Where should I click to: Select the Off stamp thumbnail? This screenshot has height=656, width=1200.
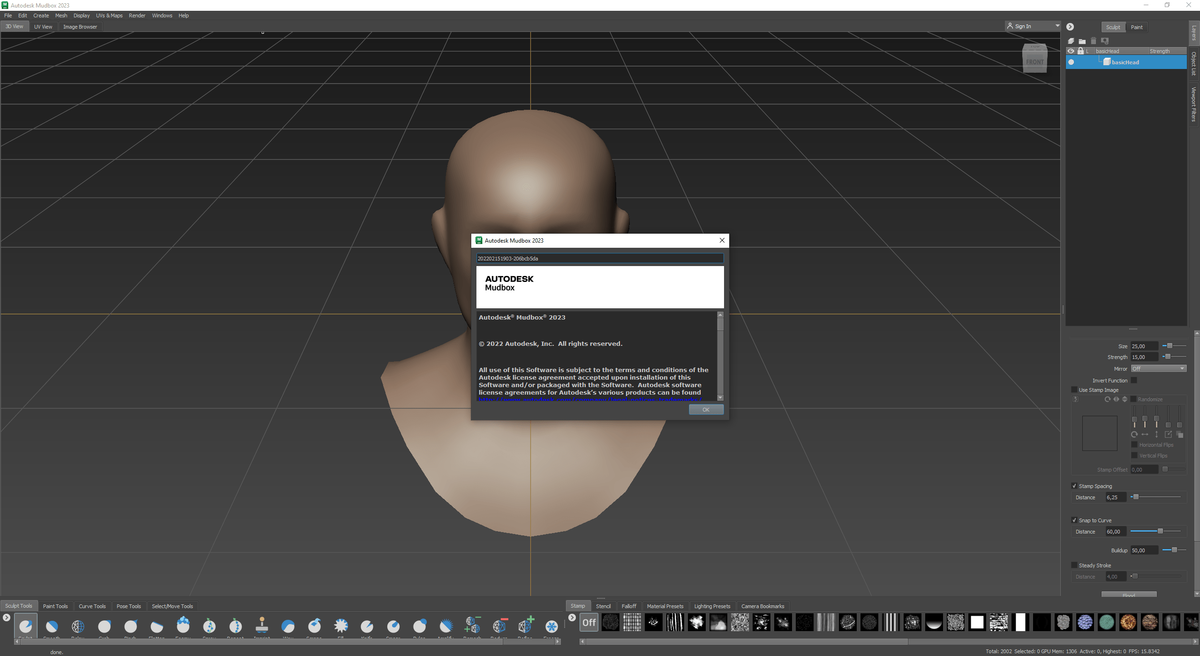[x=589, y=623]
